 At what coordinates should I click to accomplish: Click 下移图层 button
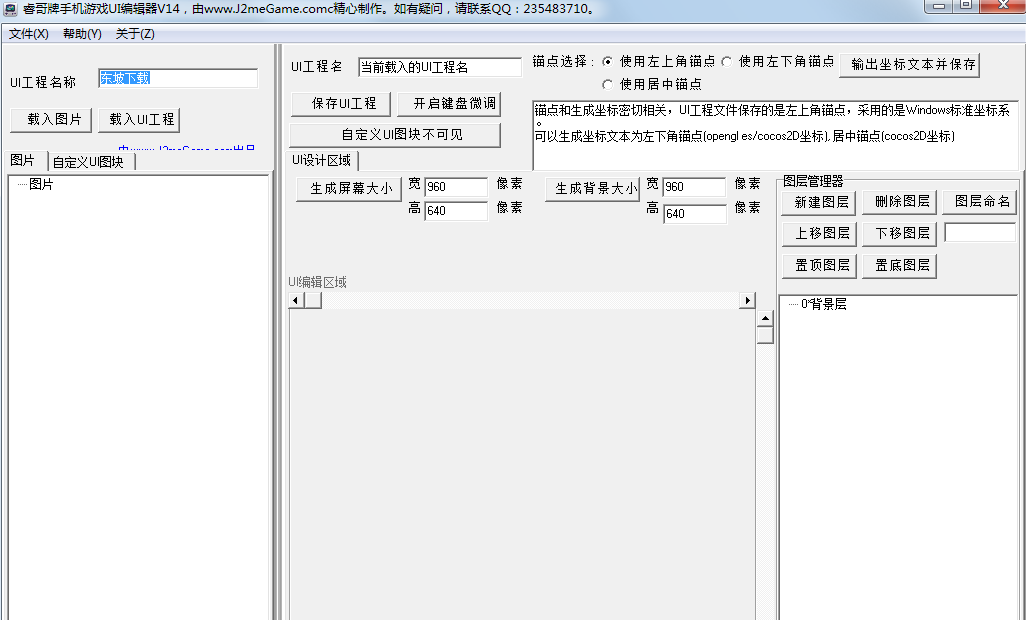[x=900, y=234]
